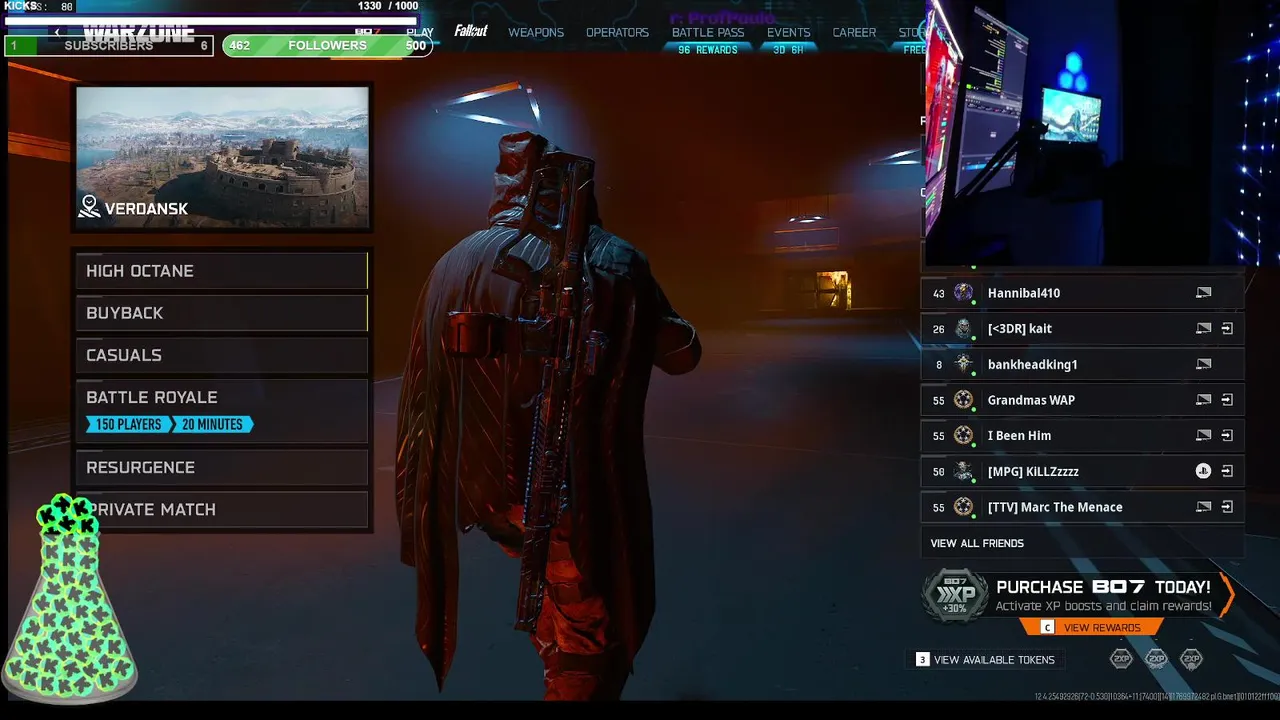Screen dimensions: 1280x720
Task: Click the 96 Rewards label under Battle Pass
Action: click(x=708, y=50)
